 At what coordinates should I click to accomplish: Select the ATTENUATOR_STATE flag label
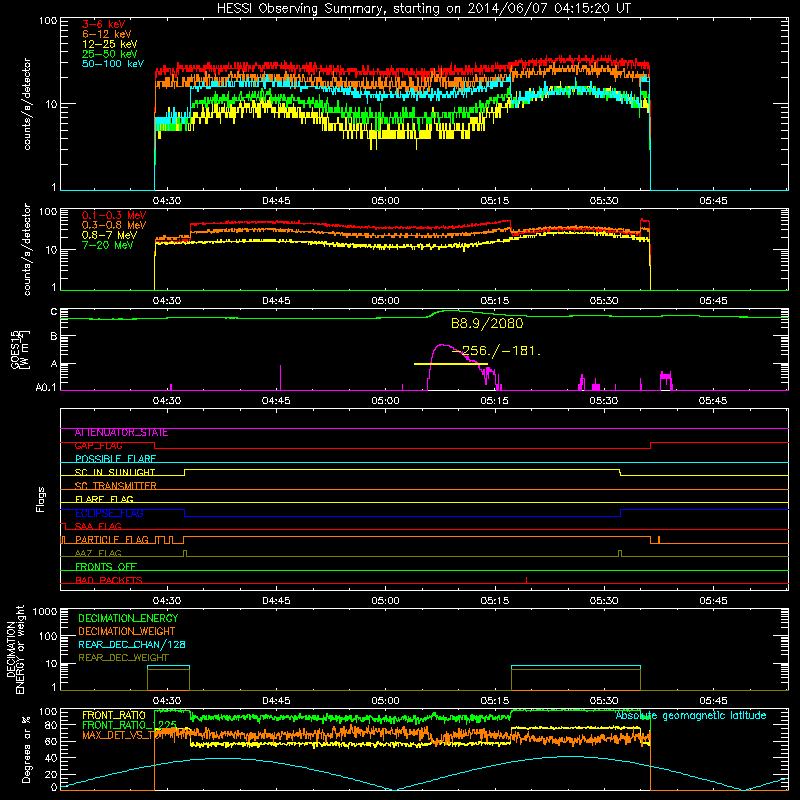click(121, 433)
